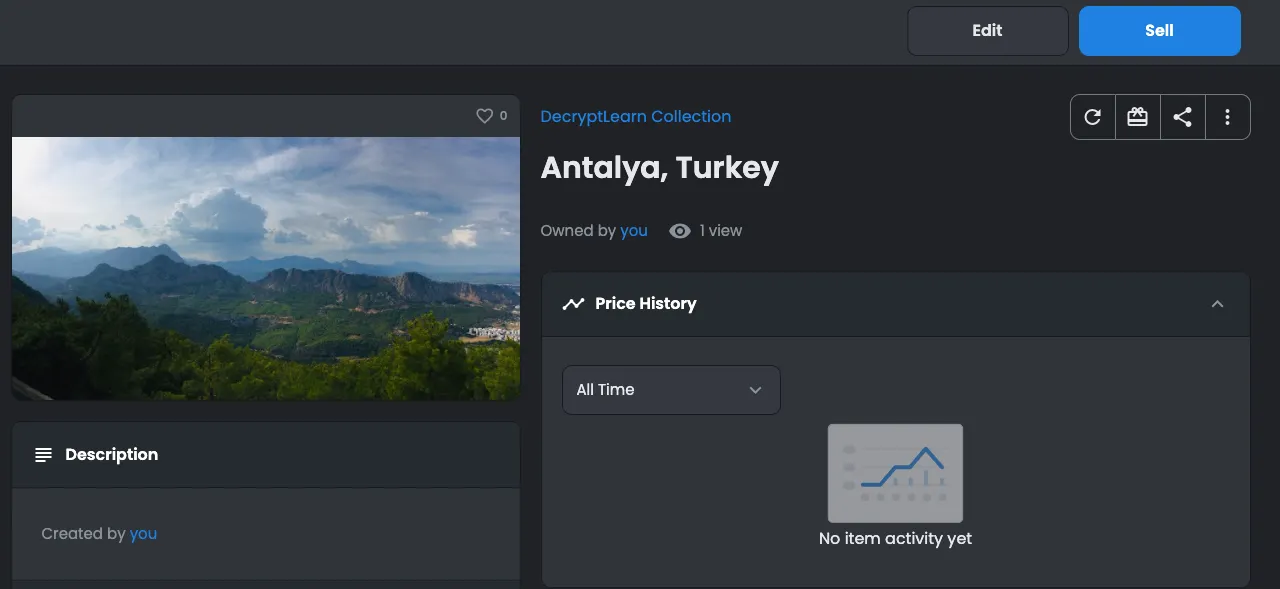Toggle the Description section header
This screenshot has height=589, width=1280.
[266, 455]
